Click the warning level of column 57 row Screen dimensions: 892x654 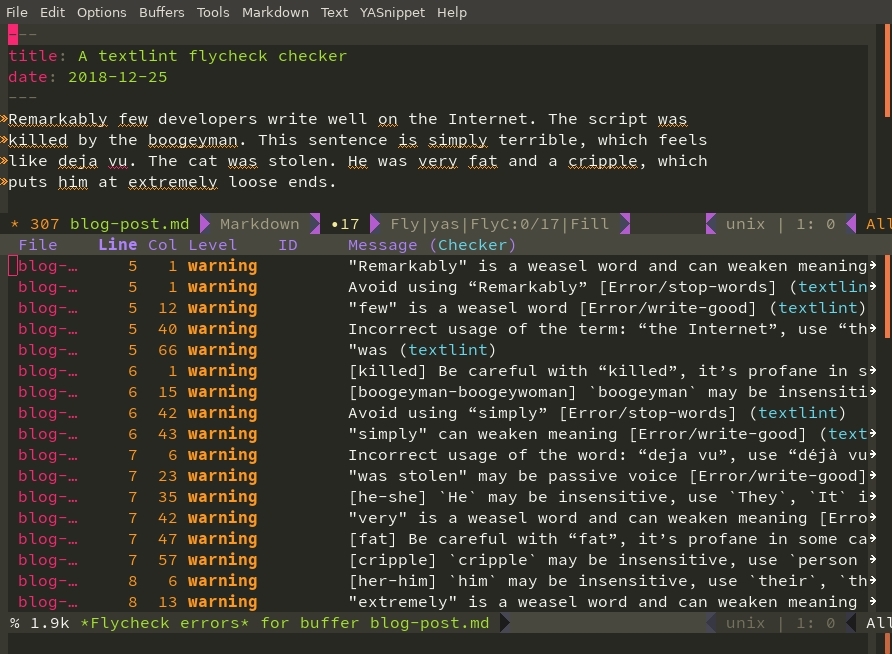click(x=222, y=561)
